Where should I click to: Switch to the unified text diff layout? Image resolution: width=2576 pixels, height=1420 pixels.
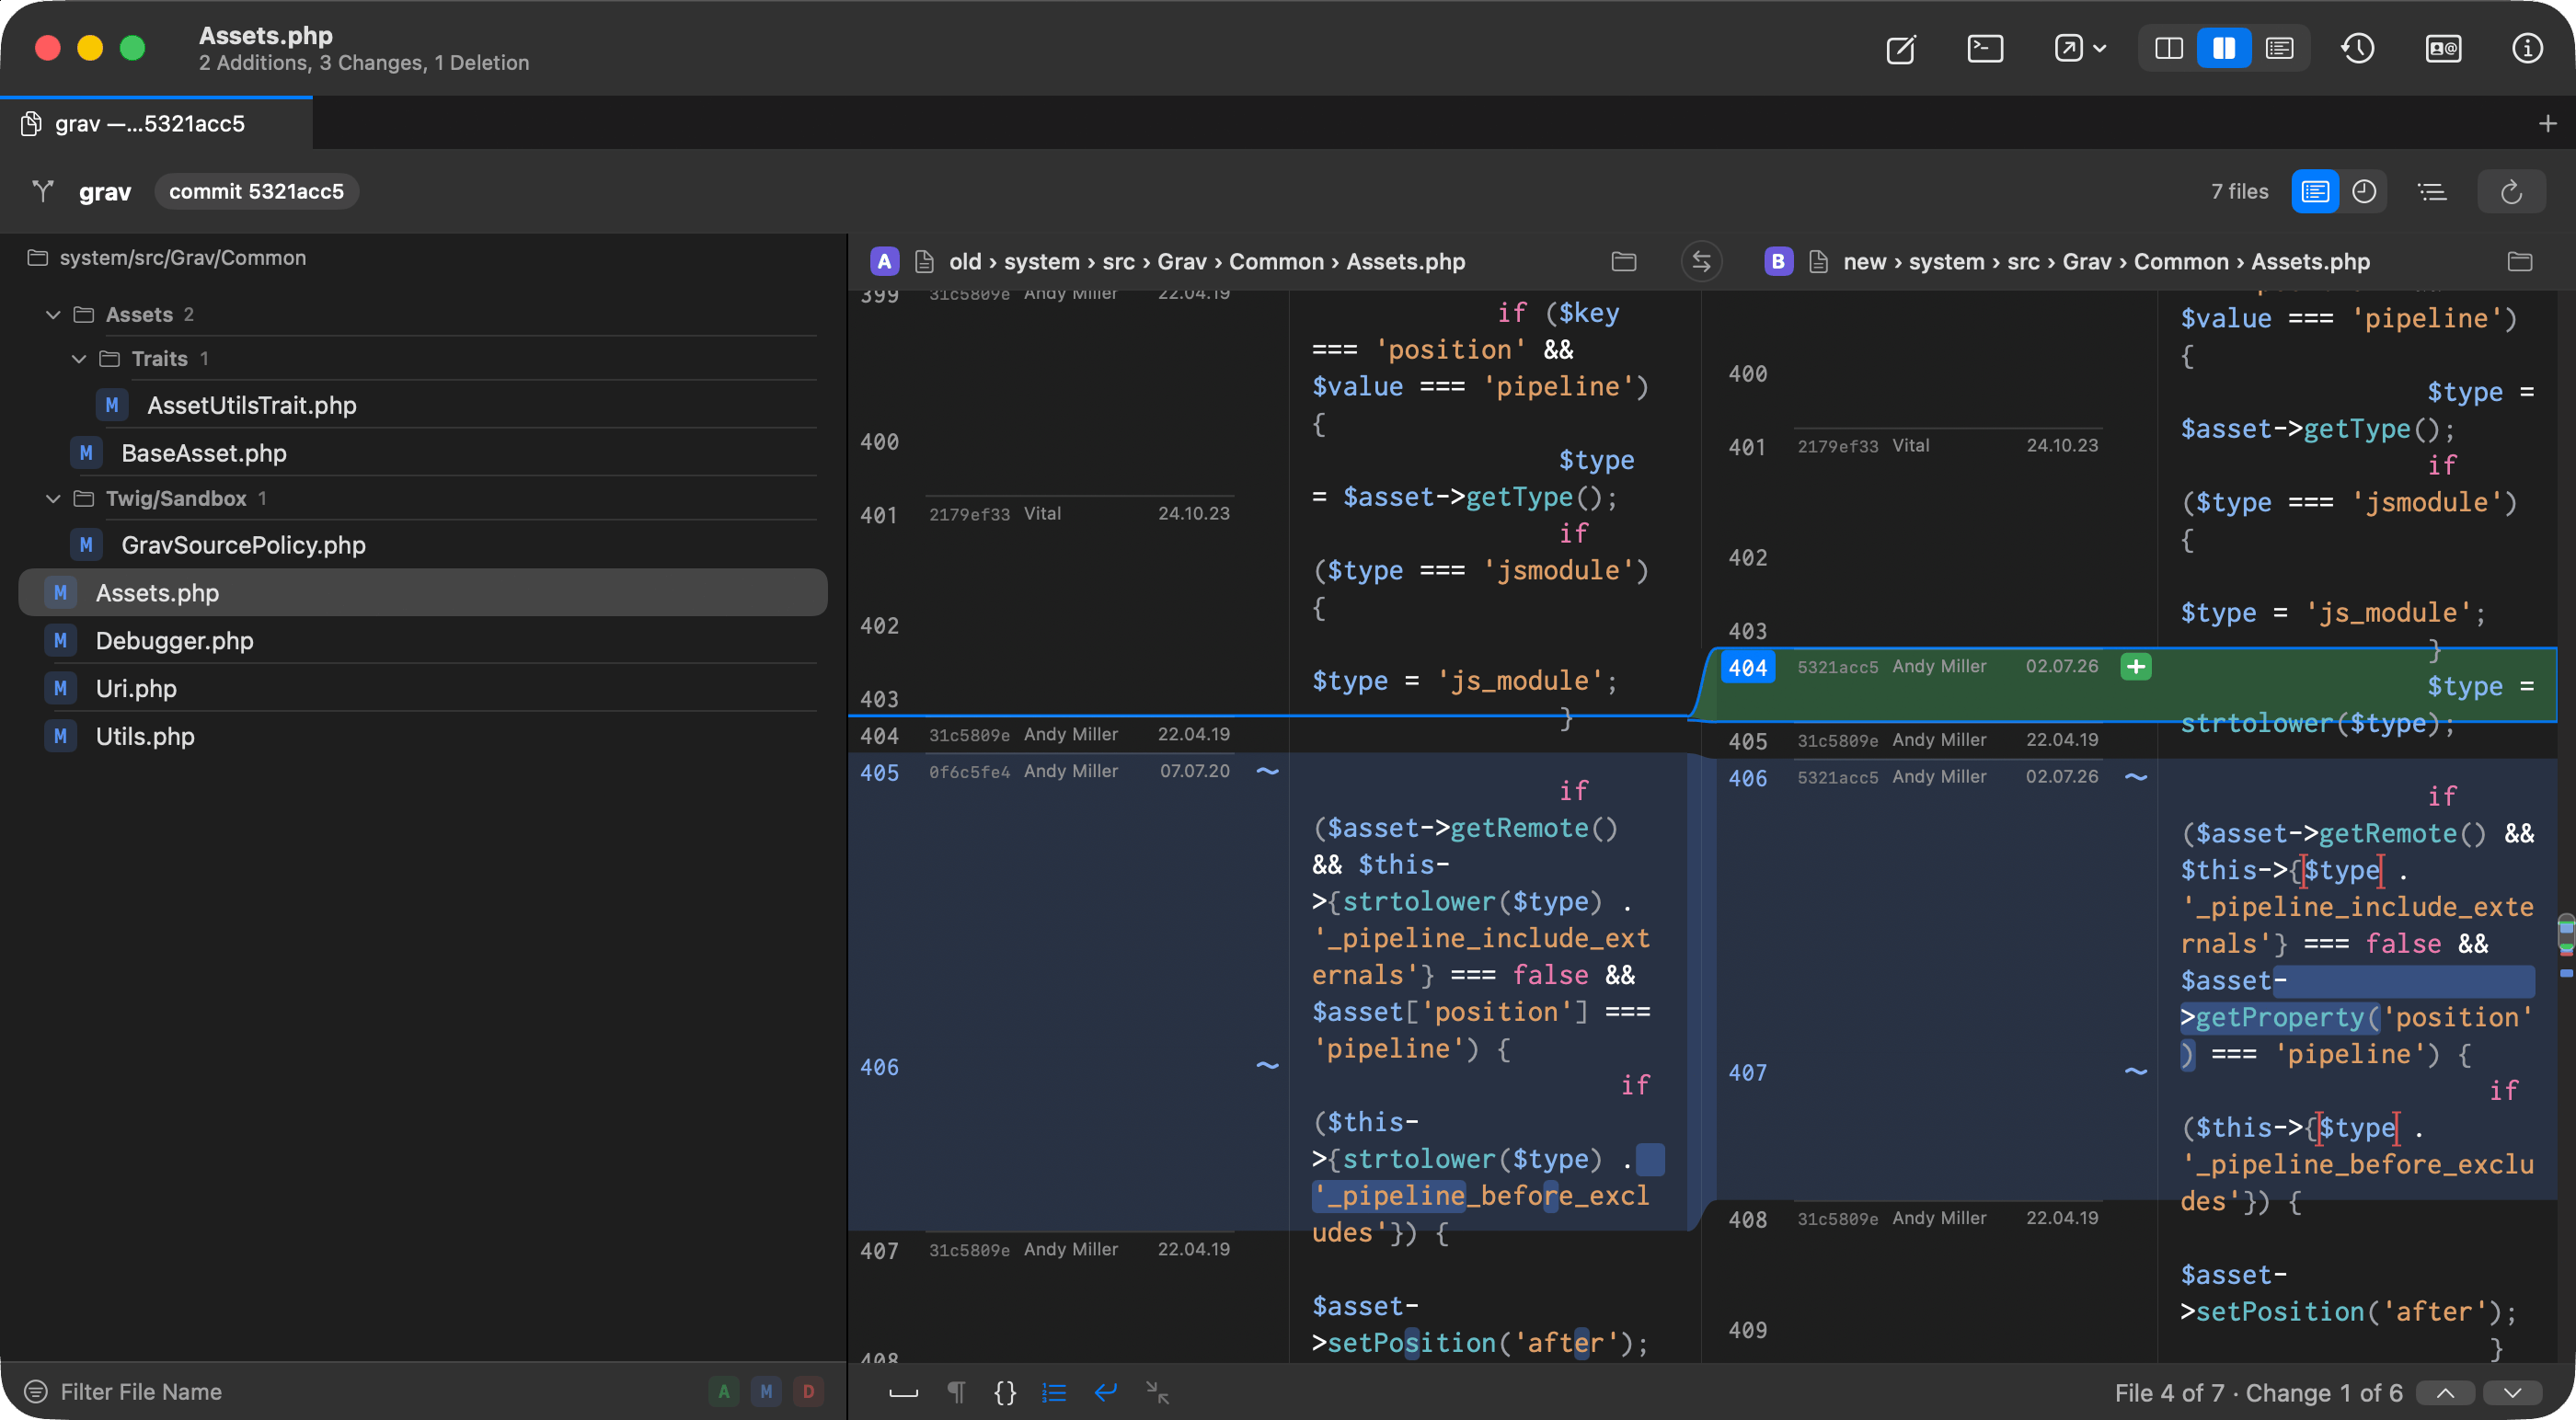pos(2280,48)
